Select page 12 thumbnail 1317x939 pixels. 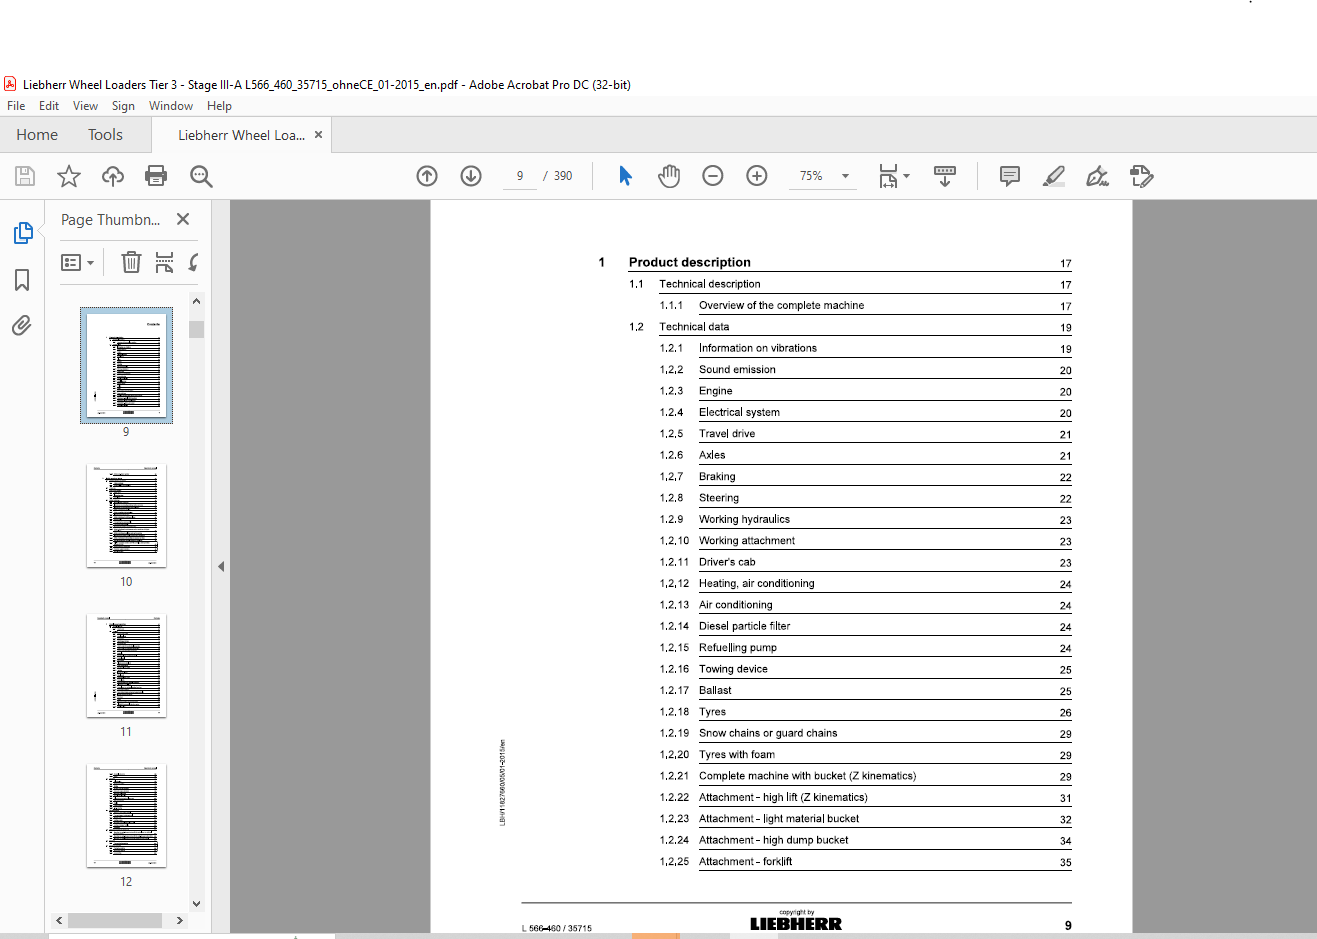click(x=126, y=816)
